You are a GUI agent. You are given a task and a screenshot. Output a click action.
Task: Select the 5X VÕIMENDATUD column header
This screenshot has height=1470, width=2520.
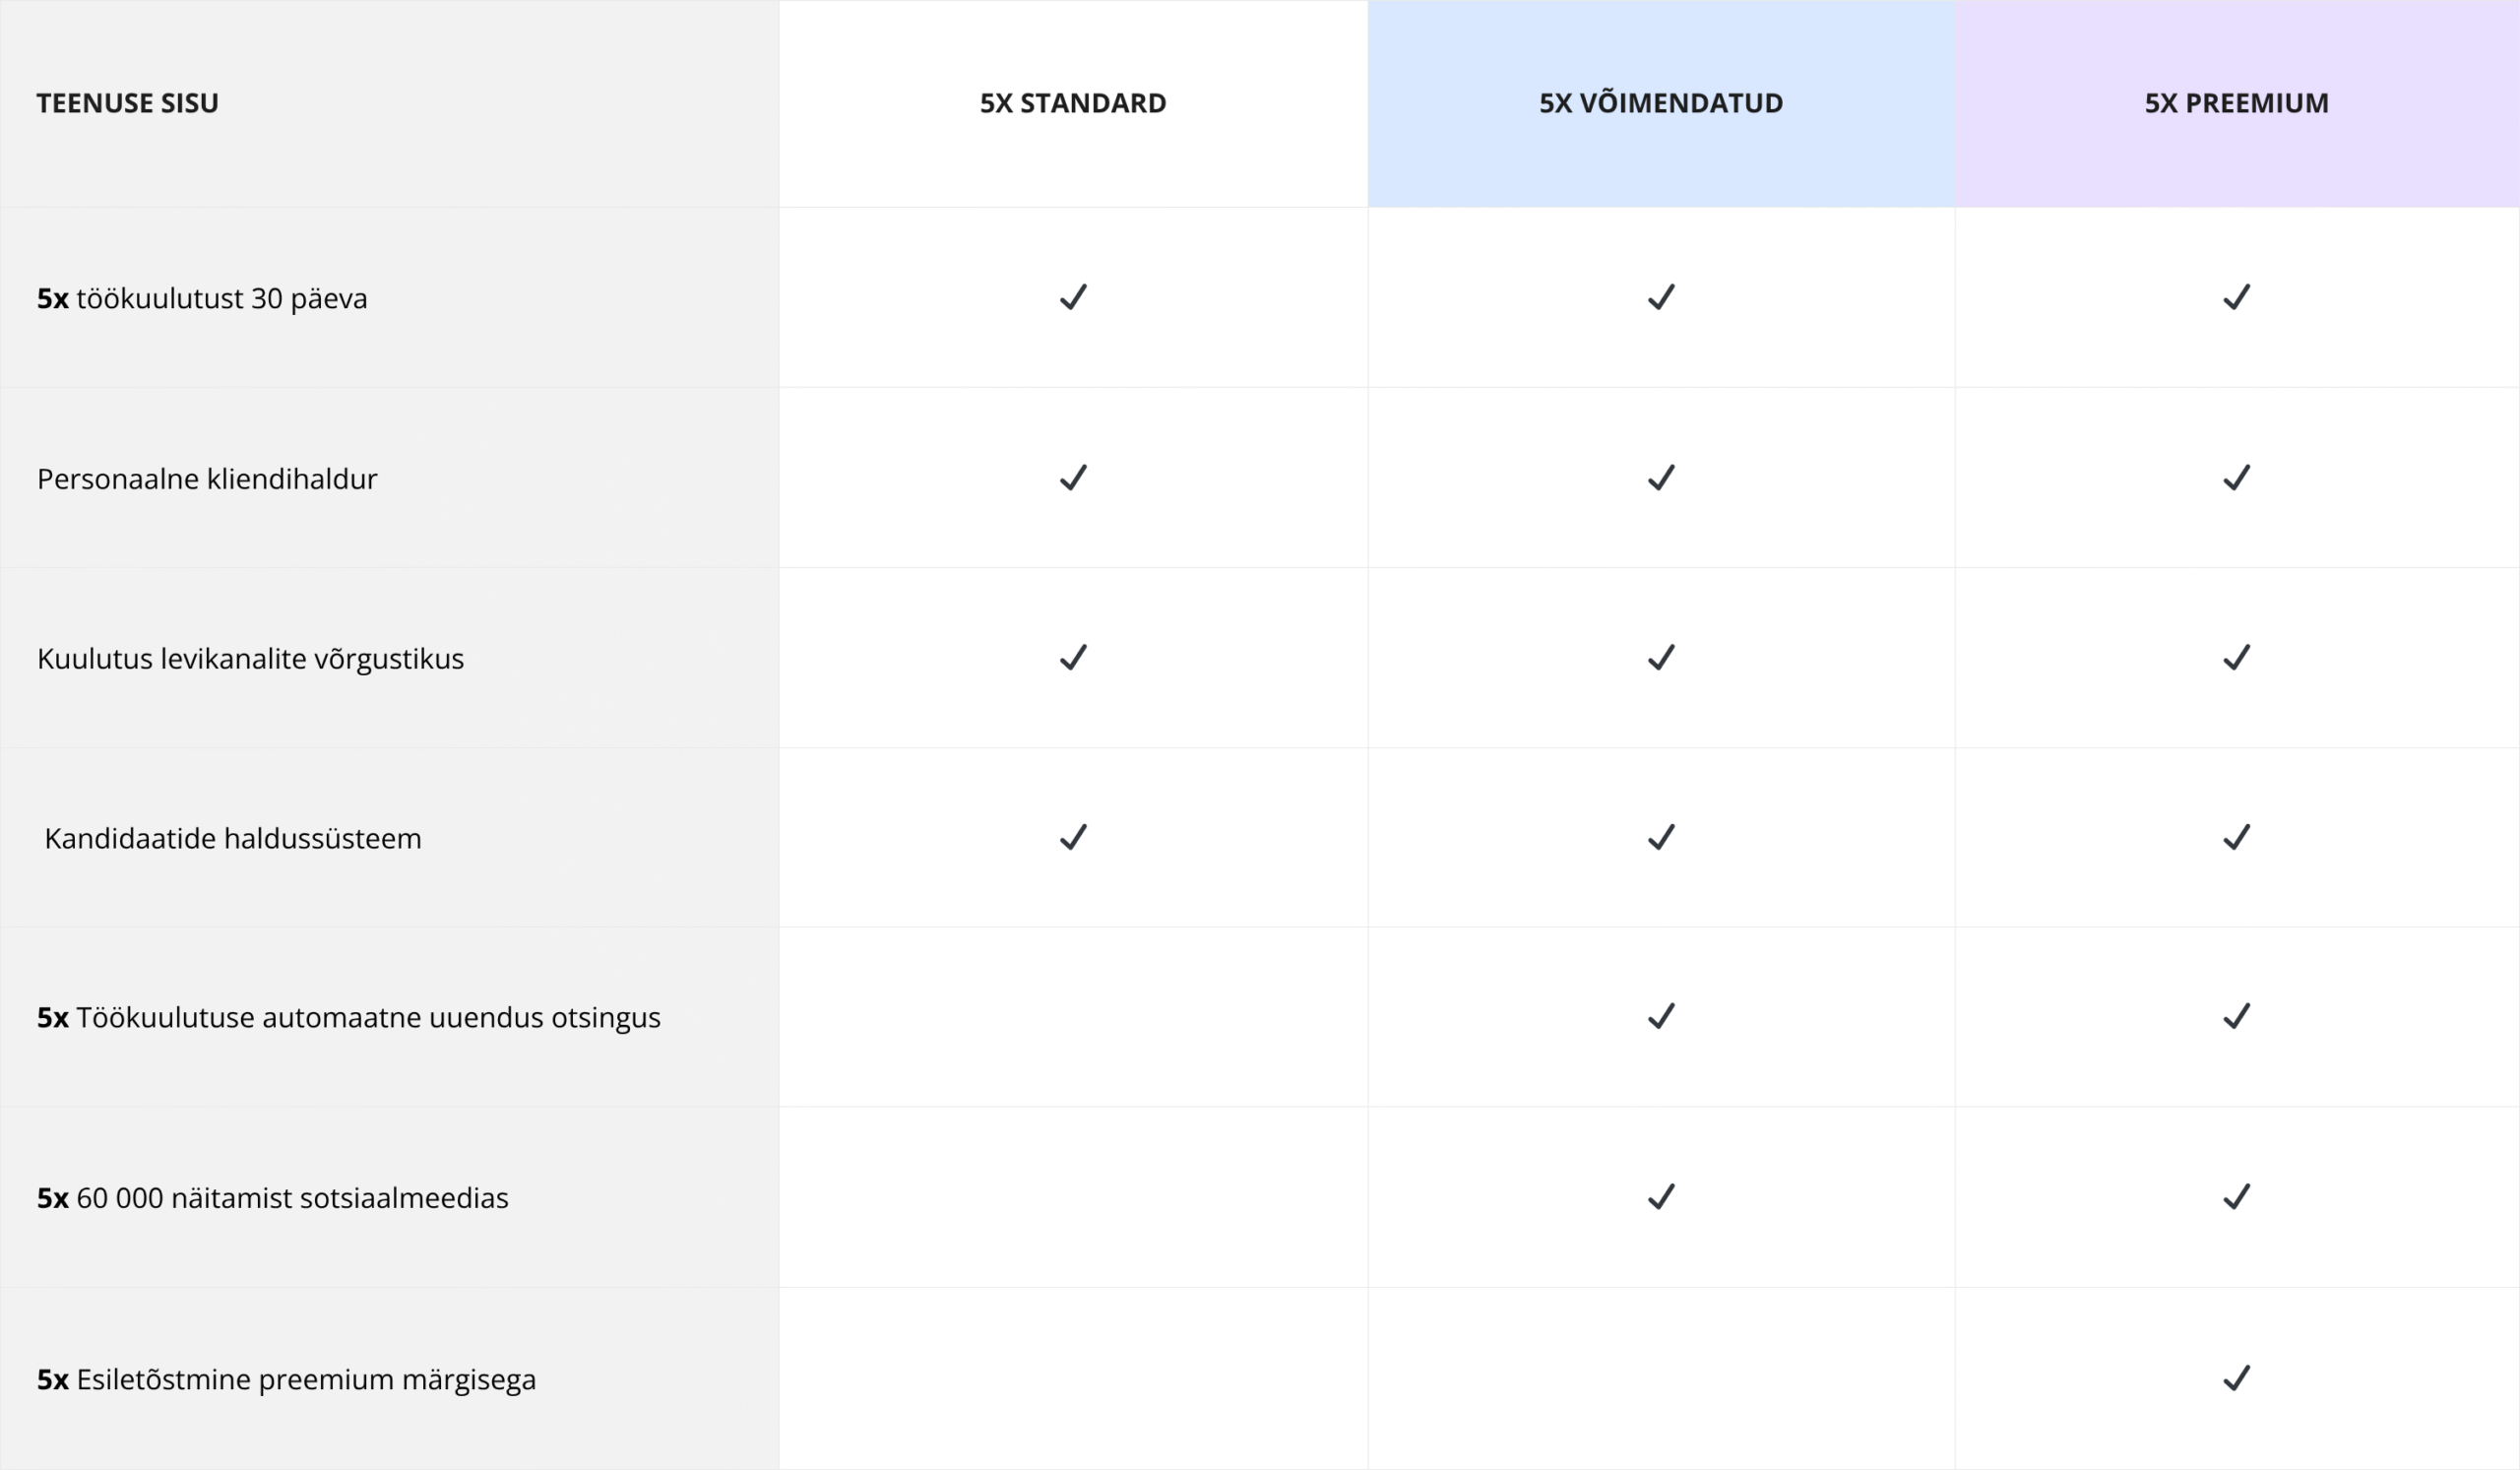(1661, 103)
